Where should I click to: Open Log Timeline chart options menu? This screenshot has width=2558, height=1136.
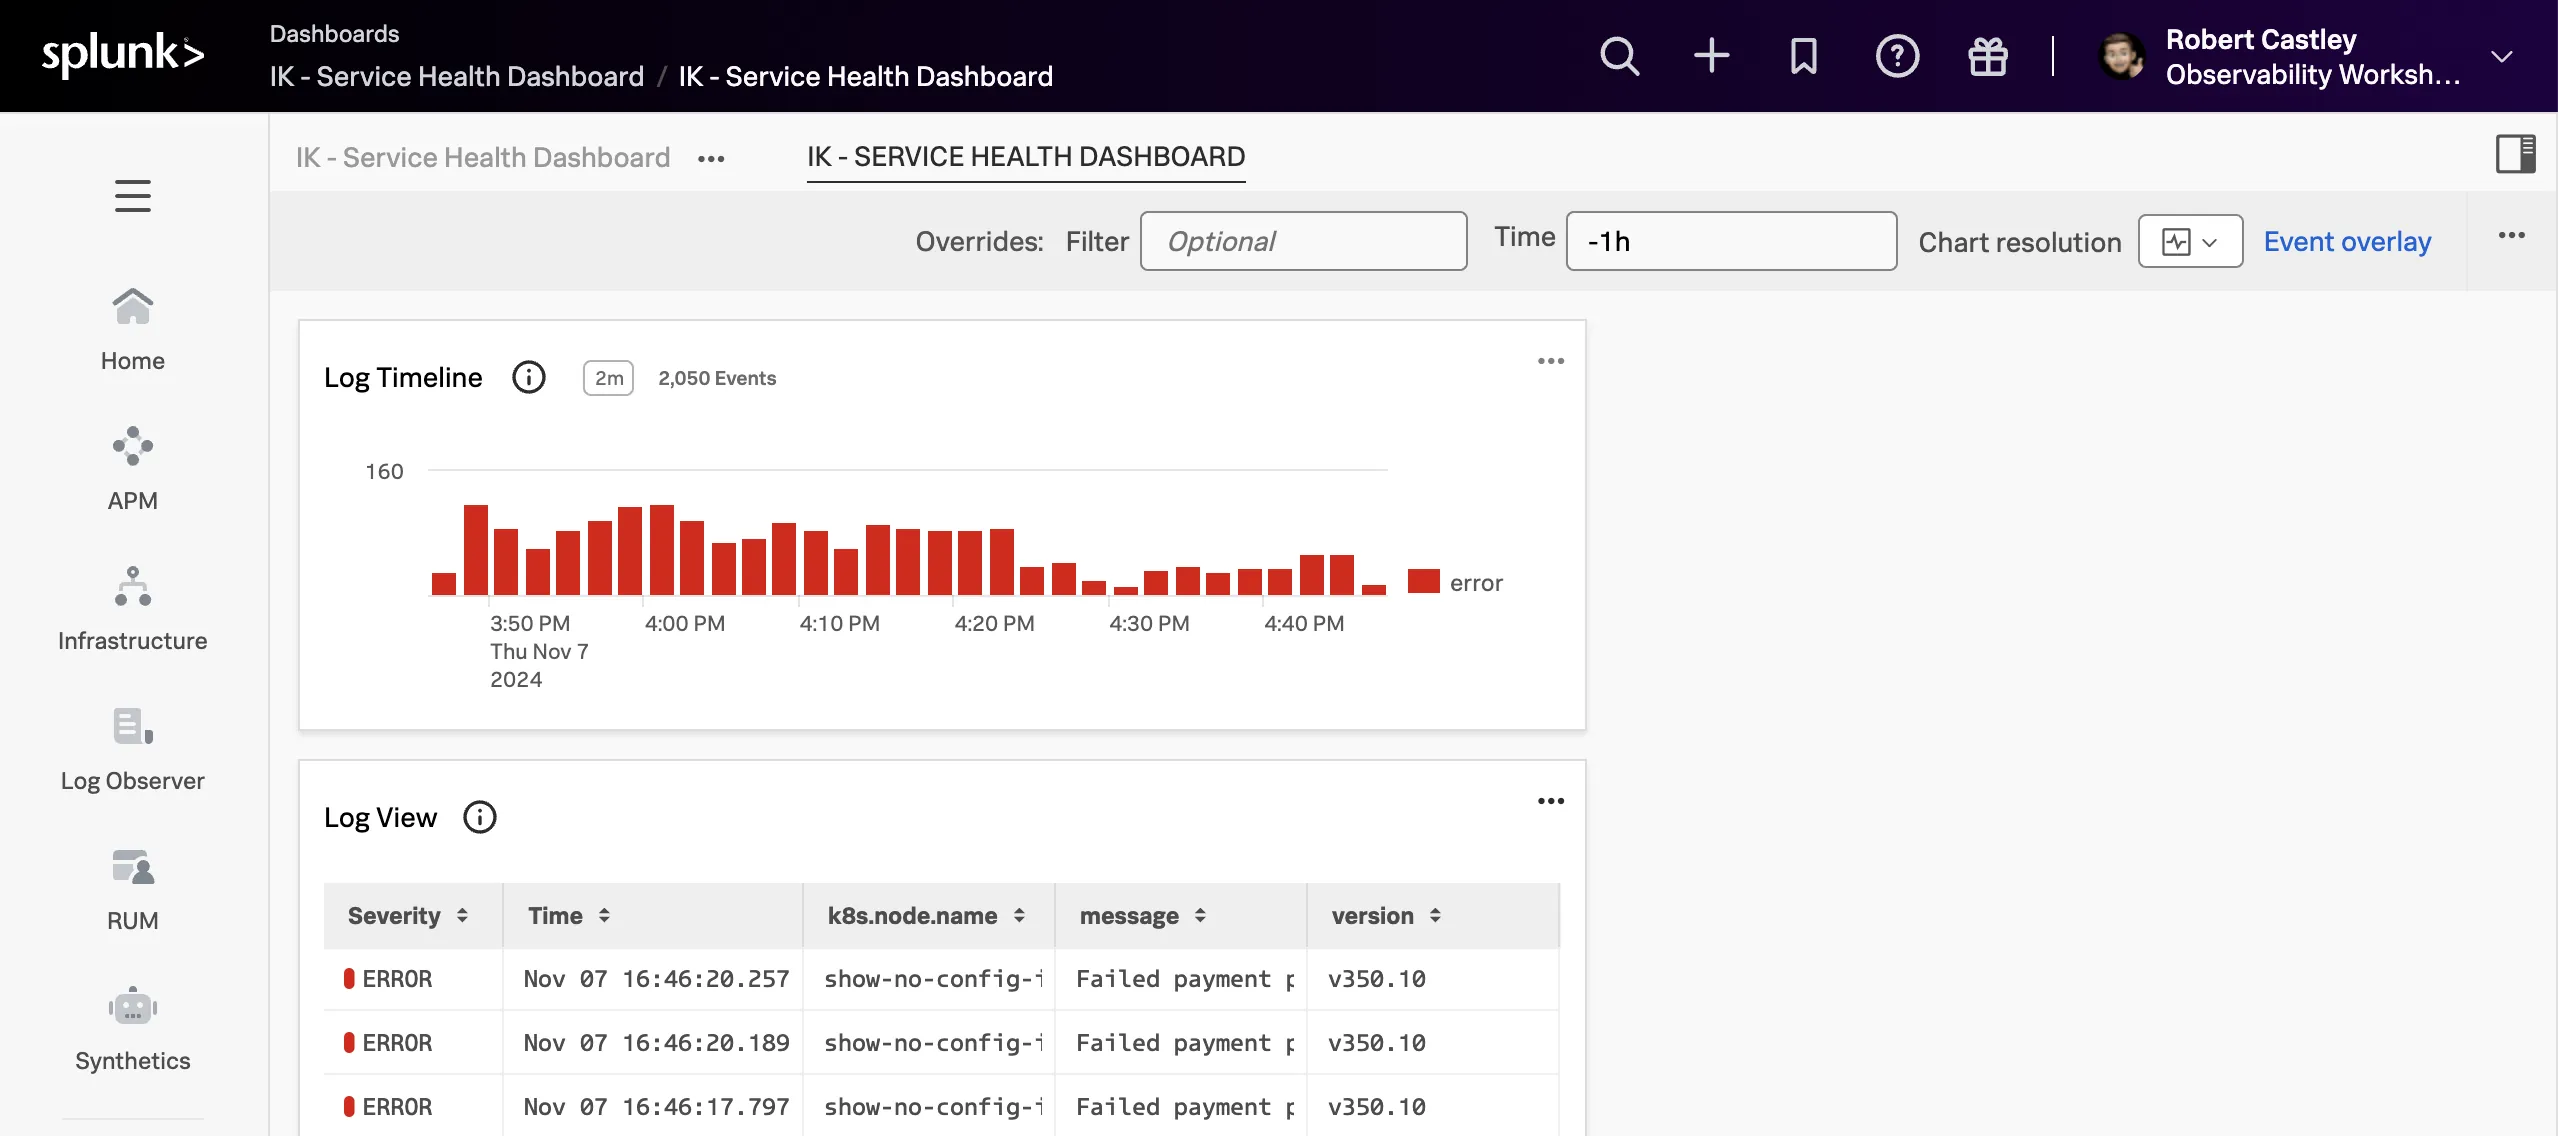pyautogui.click(x=1550, y=361)
